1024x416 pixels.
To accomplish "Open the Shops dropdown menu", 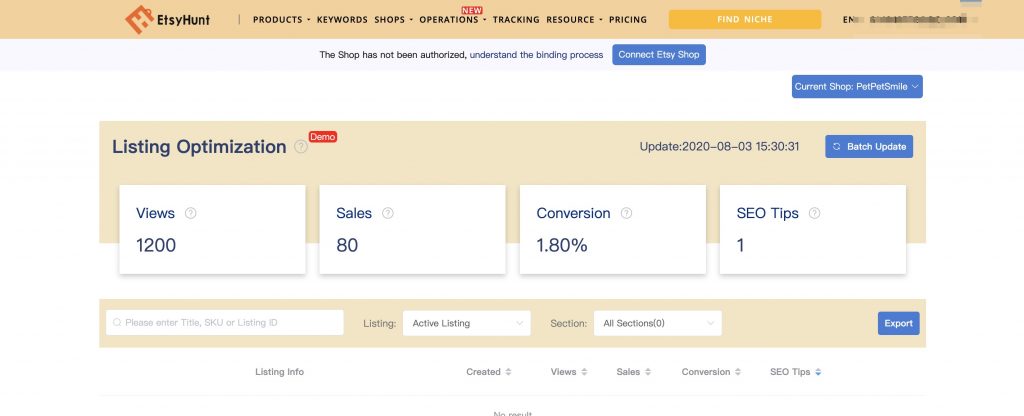I will point(394,20).
